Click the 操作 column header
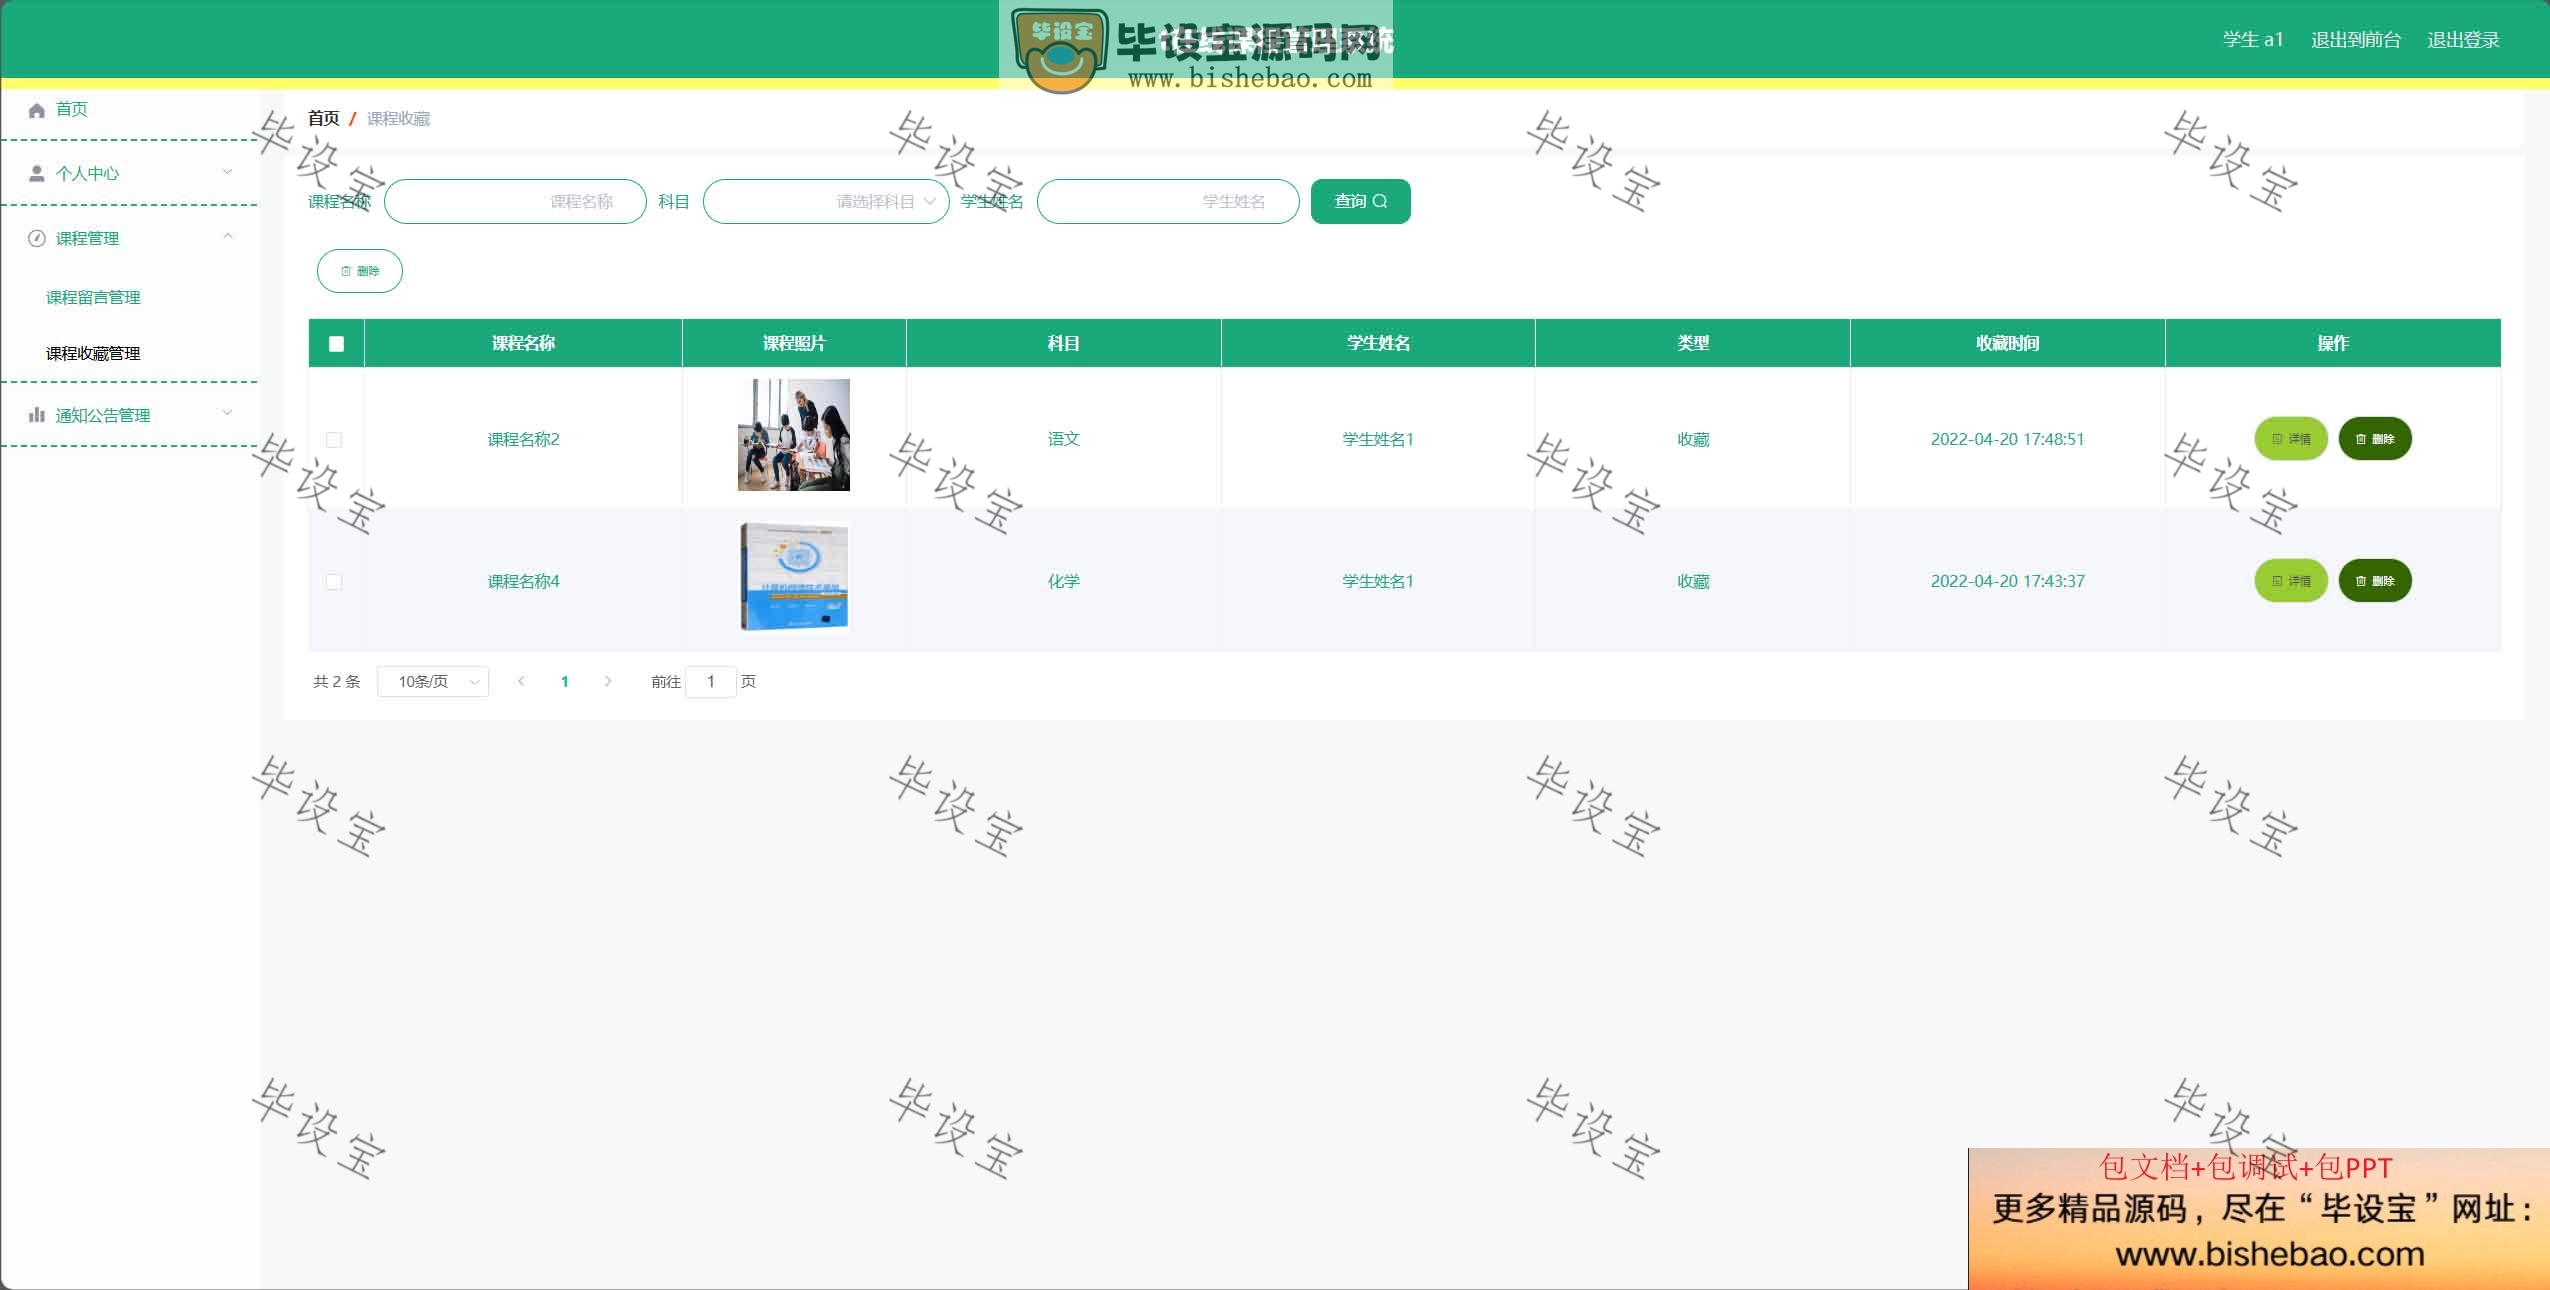Viewport: 2550px width, 1290px height. [2333, 343]
